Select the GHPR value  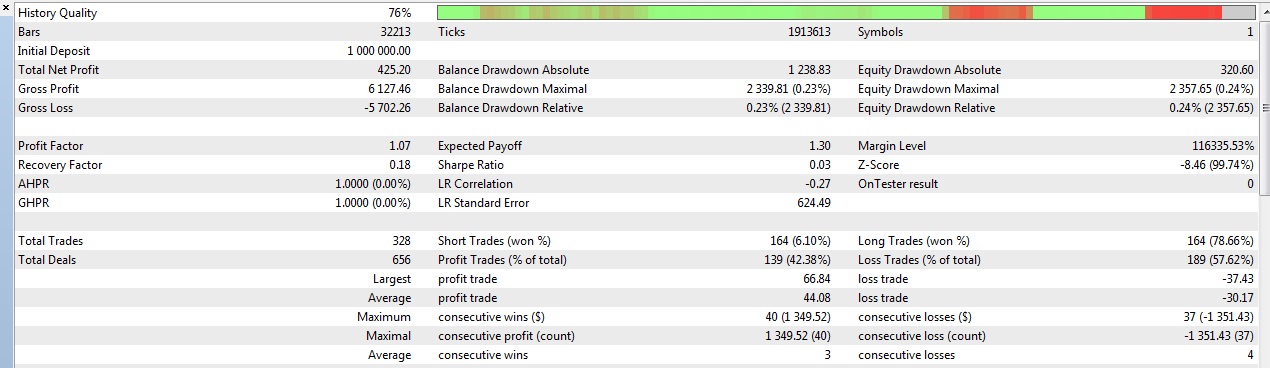pyautogui.click(x=374, y=203)
